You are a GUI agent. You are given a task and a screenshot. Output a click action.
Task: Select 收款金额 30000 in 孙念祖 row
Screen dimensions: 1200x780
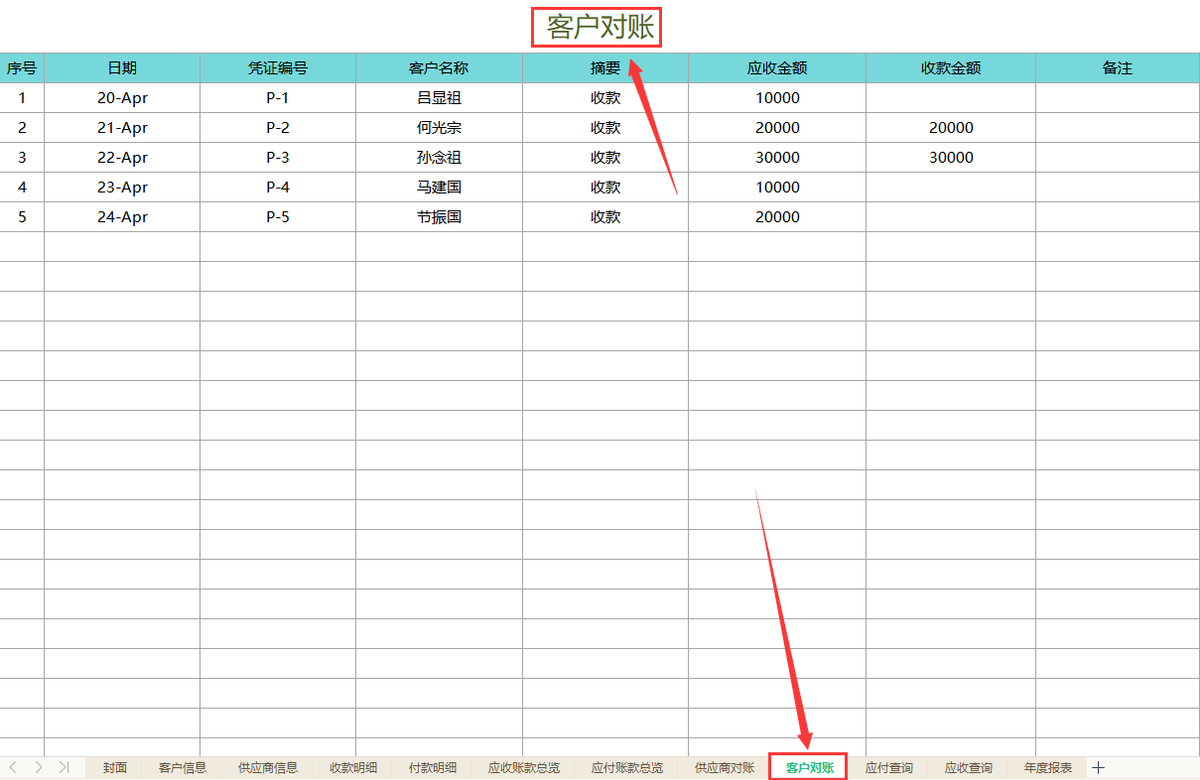[x=951, y=158]
